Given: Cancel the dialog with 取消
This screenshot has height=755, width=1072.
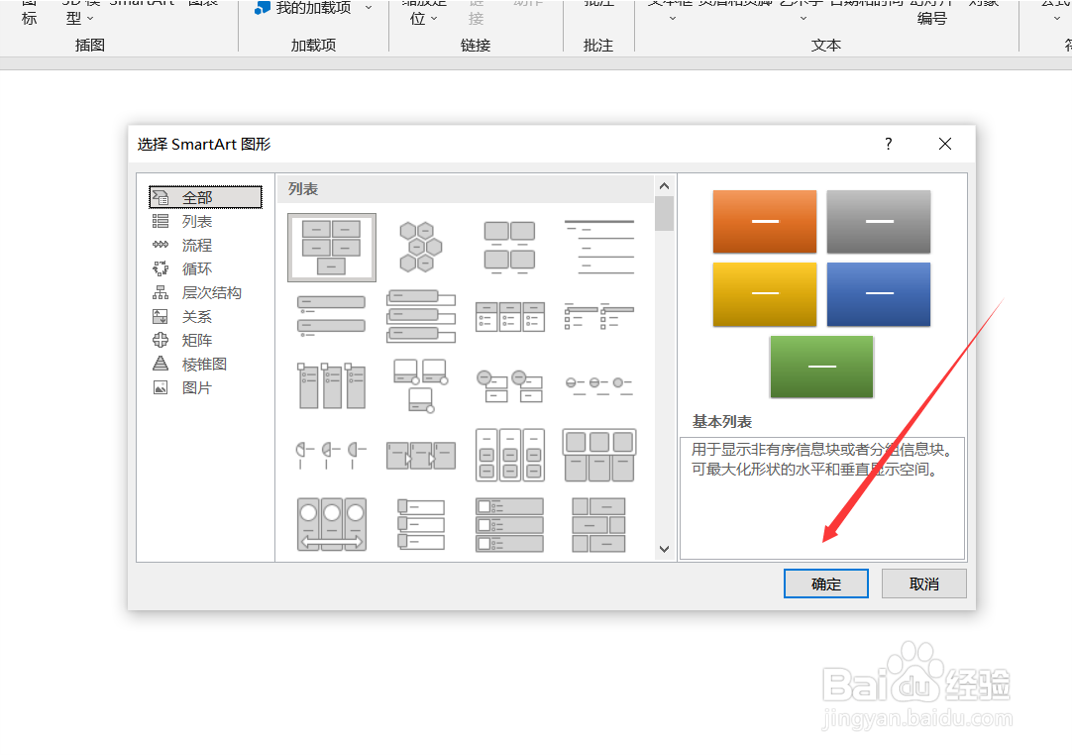Looking at the screenshot, I should [x=924, y=583].
